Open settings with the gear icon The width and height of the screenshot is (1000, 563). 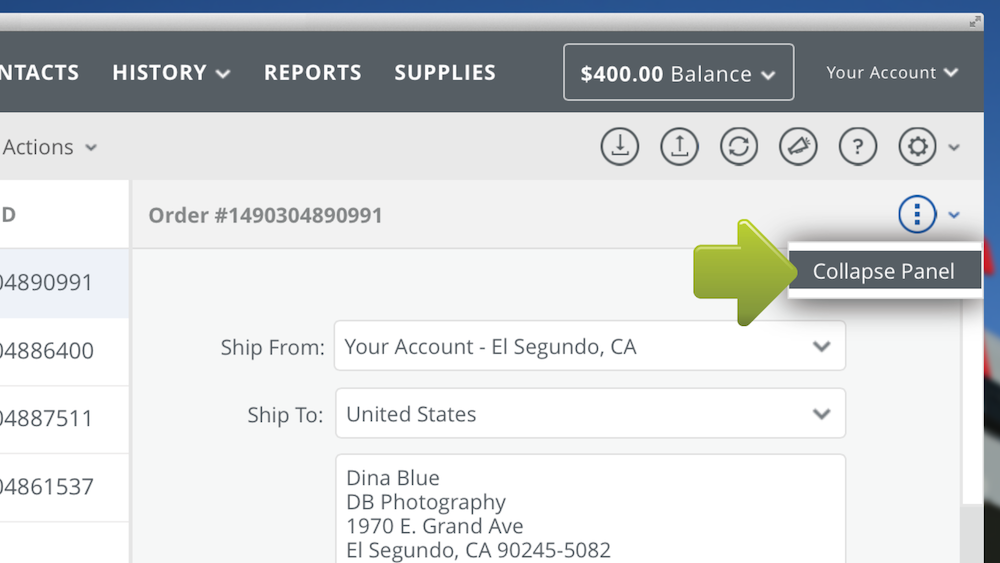pyautogui.click(x=917, y=147)
